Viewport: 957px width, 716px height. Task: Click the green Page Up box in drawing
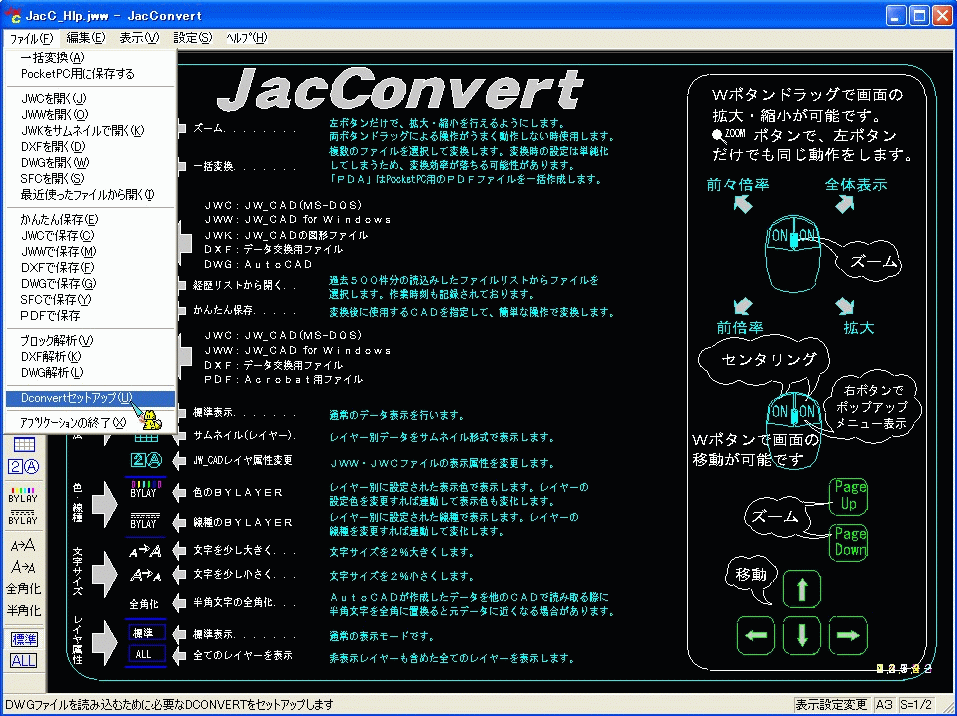[x=849, y=496]
